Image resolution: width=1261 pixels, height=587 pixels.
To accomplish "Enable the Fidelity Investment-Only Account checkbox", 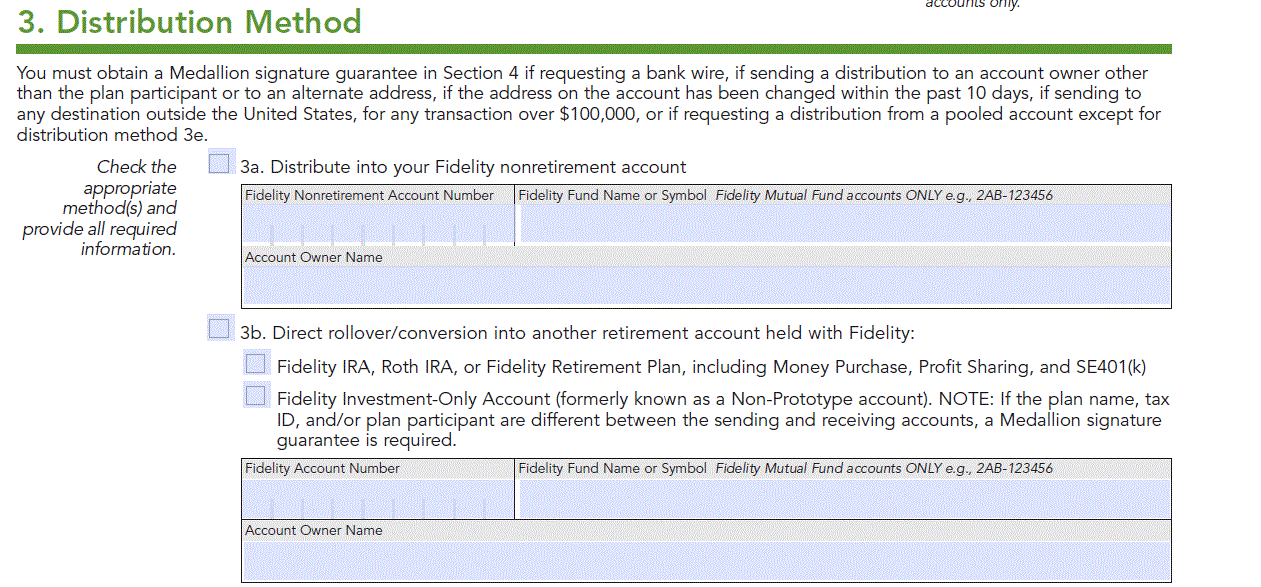I will 256,396.
